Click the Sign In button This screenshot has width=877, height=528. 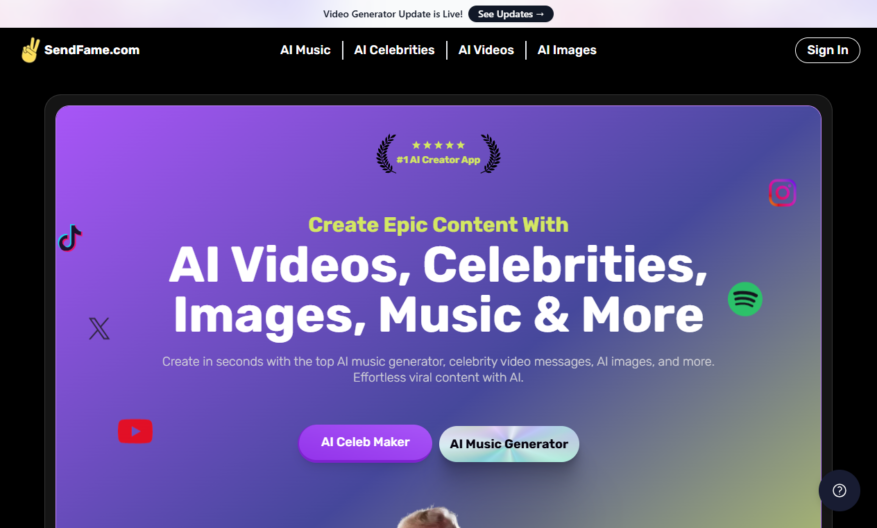pos(827,50)
